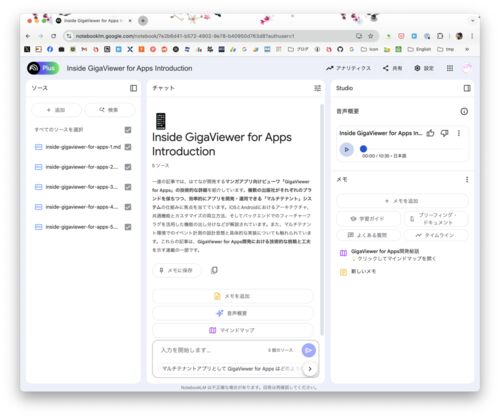This screenshot has height=418, width=500.
Task: Show next suggested question with chevron
Action: click(x=310, y=369)
